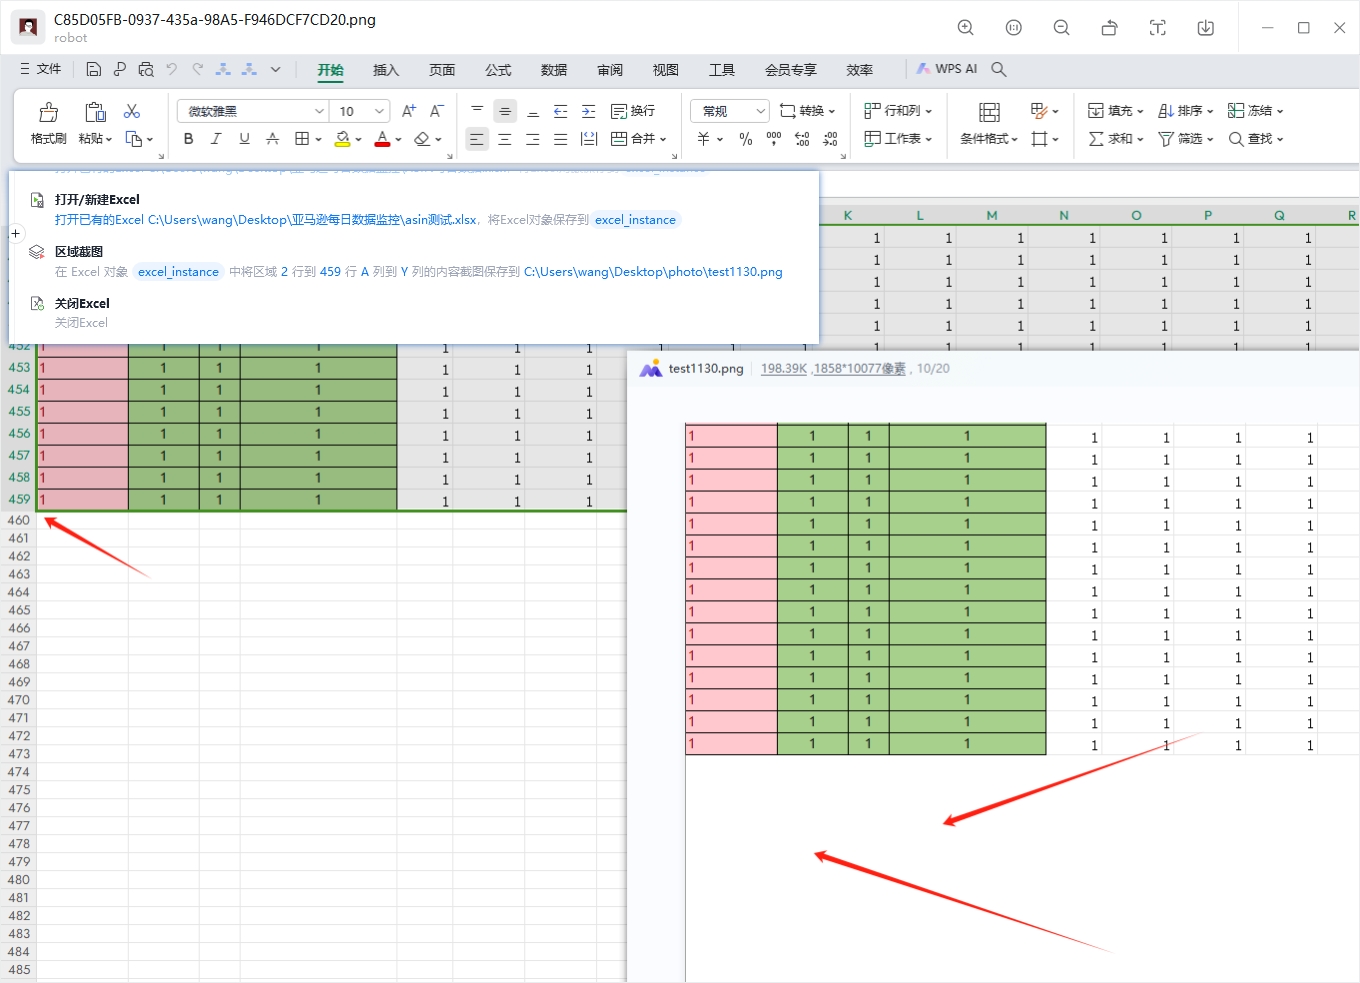This screenshot has height=983, width=1360.
Task: Click the 条件格式 conditional formatting button
Action: tap(988, 124)
